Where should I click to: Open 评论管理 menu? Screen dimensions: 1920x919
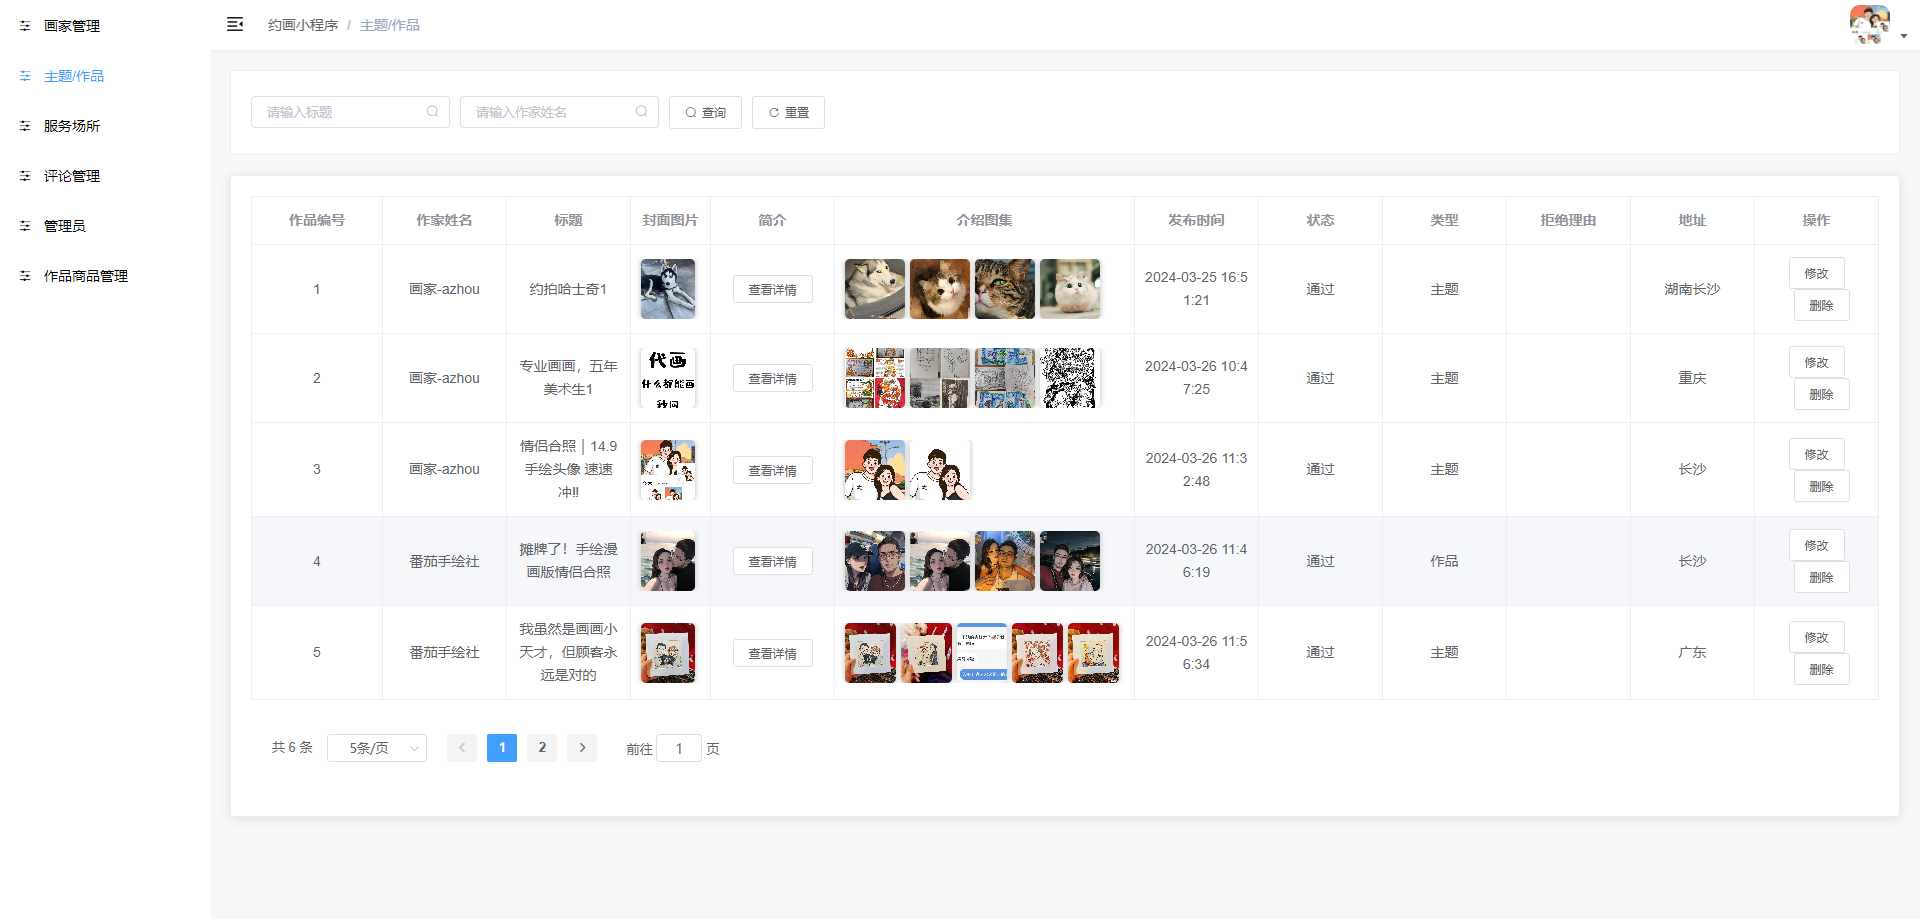pos(105,176)
